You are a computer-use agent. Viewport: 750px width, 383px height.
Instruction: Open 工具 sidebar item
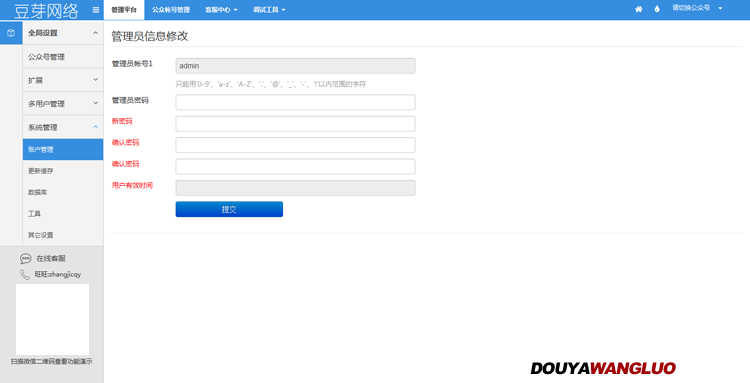click(x=63, y=214)
